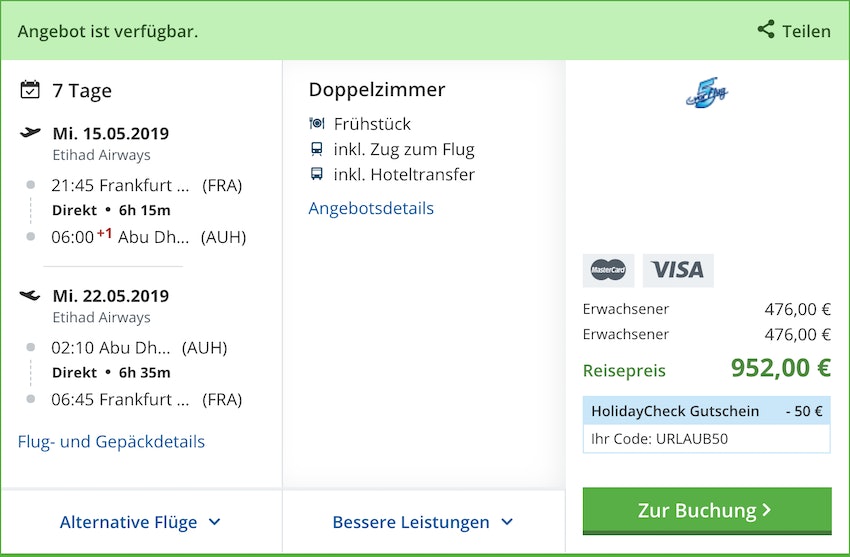Click the Teilen share button
This screenshot has width=850, height=557.
click(794, 30)
